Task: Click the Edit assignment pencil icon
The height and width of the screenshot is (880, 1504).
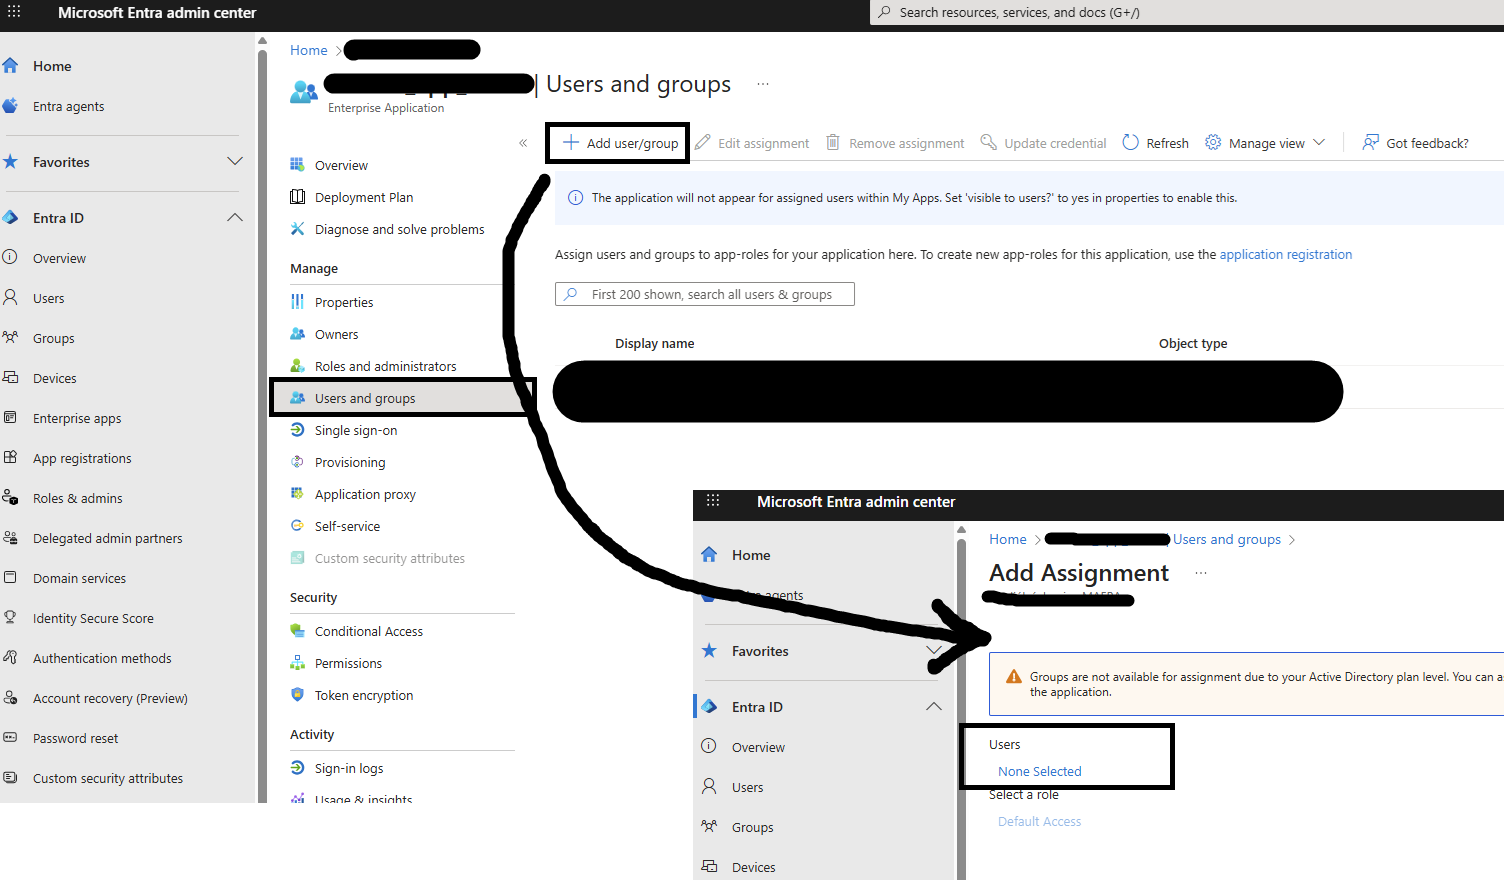Action: [703, 142]
